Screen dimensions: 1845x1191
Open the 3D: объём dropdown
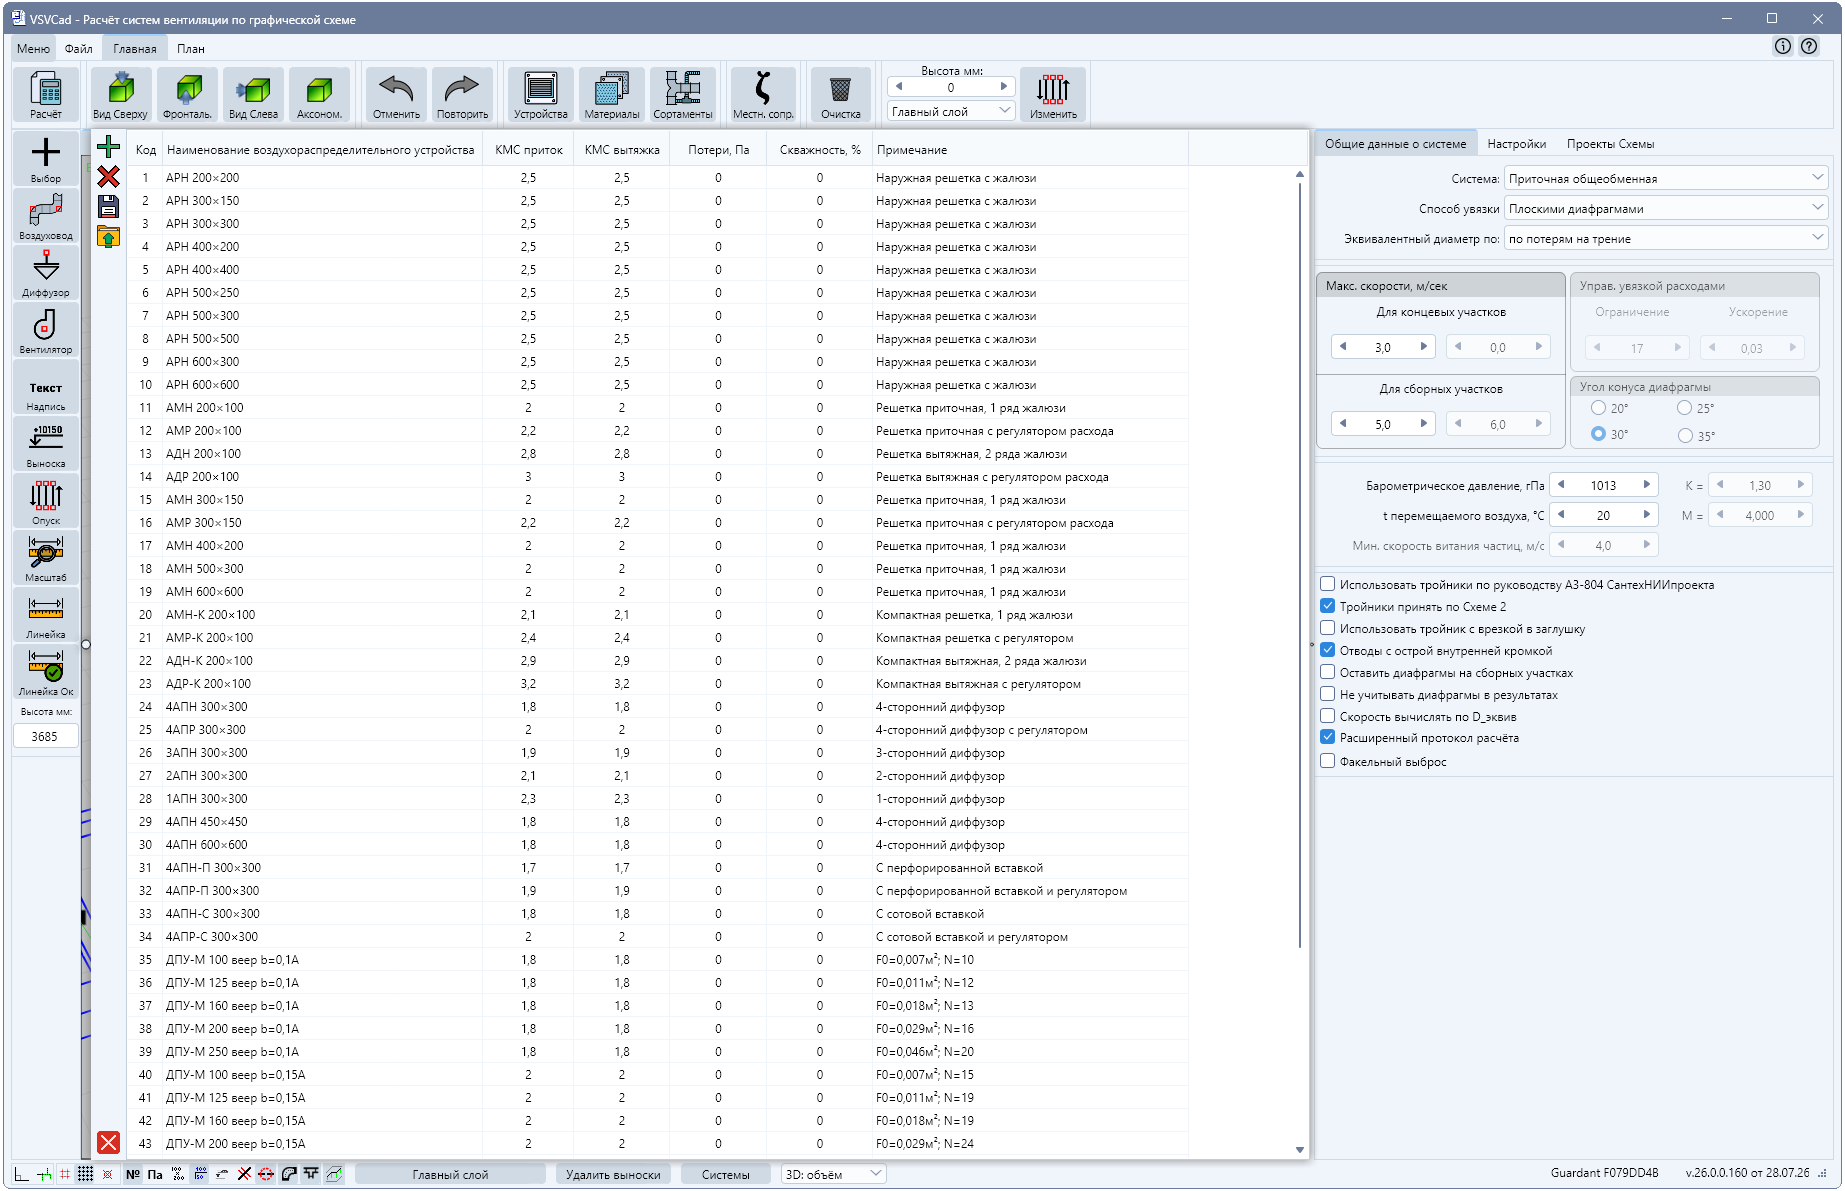834,1174
